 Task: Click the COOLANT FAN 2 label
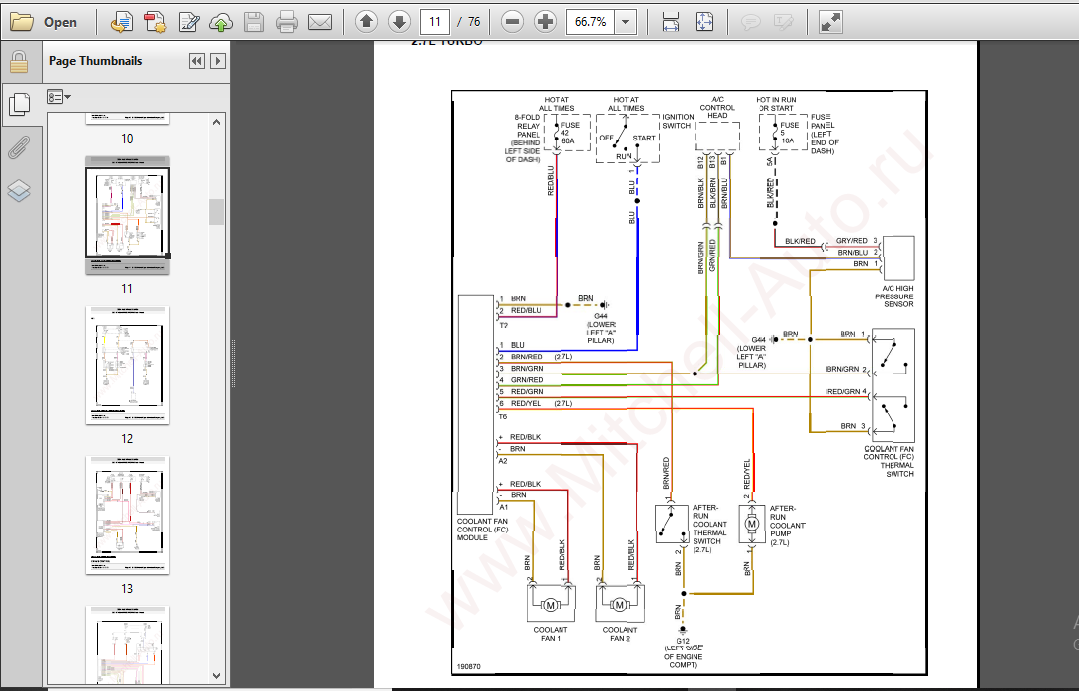[620, 634]
